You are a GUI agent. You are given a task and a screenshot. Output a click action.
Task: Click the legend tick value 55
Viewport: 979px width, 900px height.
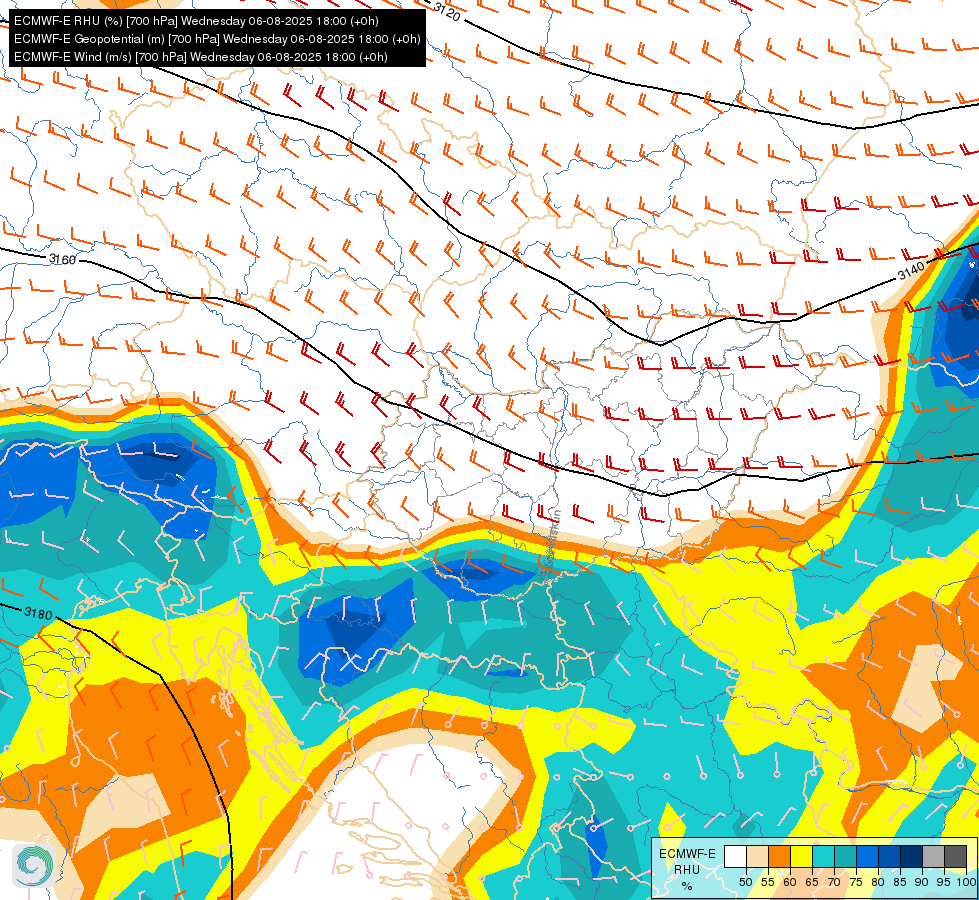pyautogui.click(x=767, y=882)
